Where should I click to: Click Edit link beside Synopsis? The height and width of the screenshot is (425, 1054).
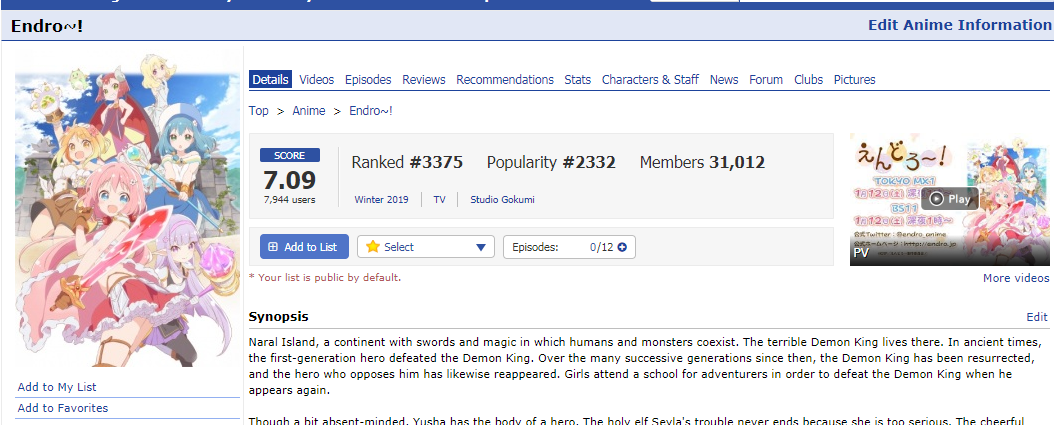pyautogui.click(x=1037, y=317)
